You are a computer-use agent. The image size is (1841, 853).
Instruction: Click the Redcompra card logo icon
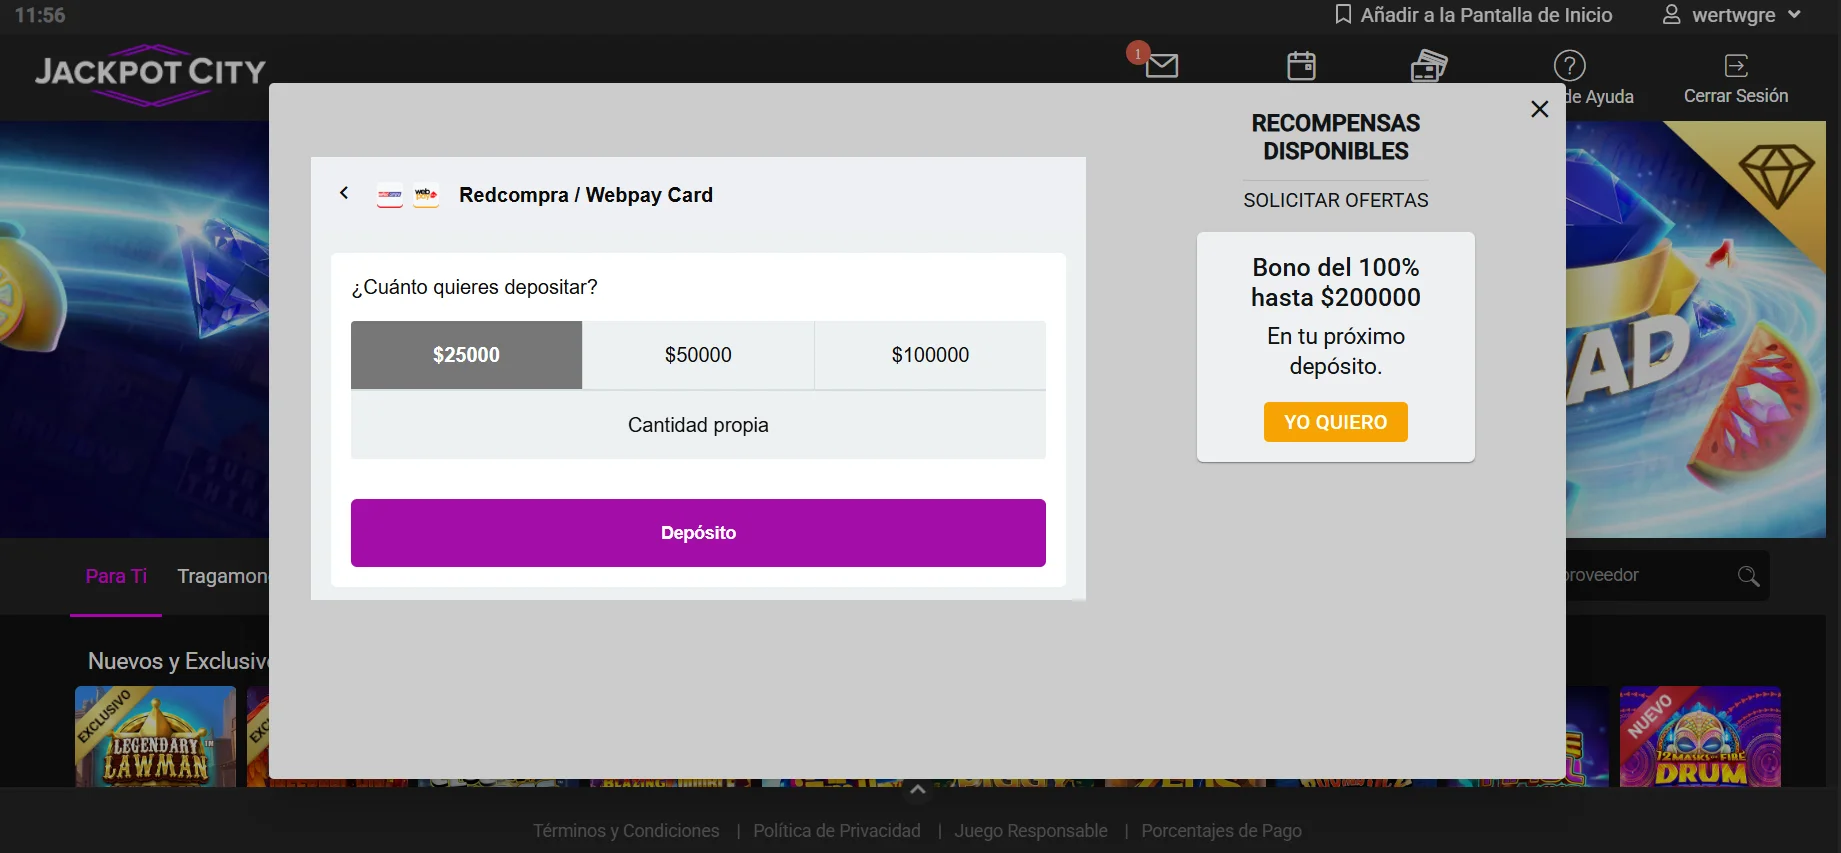coord(390,195)
